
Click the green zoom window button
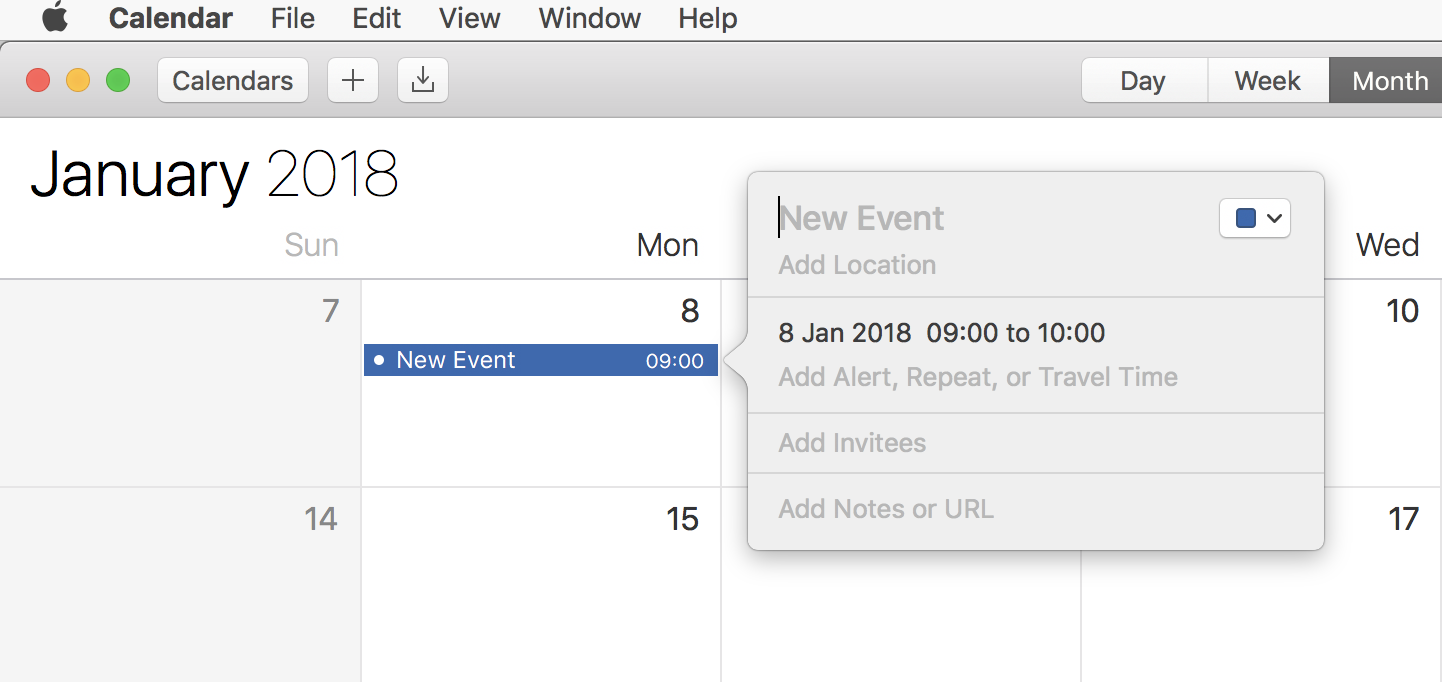coord(118,80)
